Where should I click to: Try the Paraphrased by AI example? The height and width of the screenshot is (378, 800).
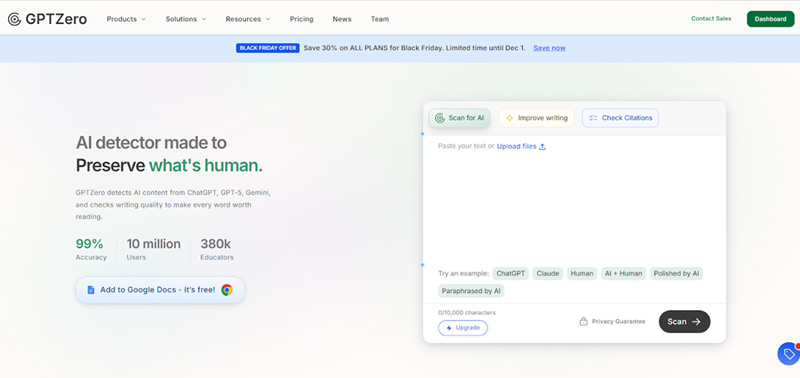click(x=471, y=291)
